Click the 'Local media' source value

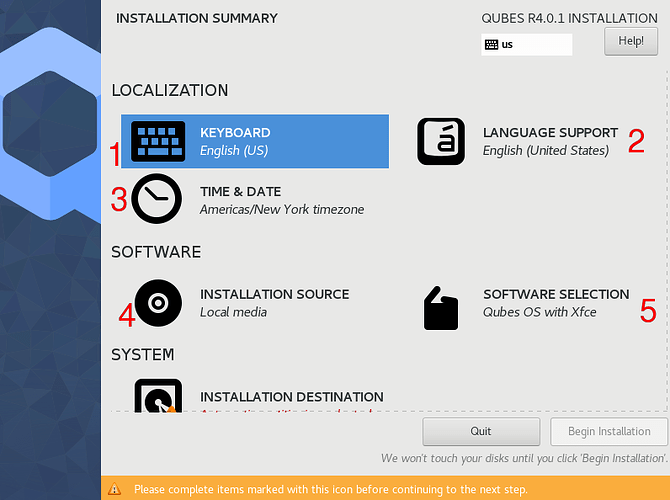tap(233, 312)
